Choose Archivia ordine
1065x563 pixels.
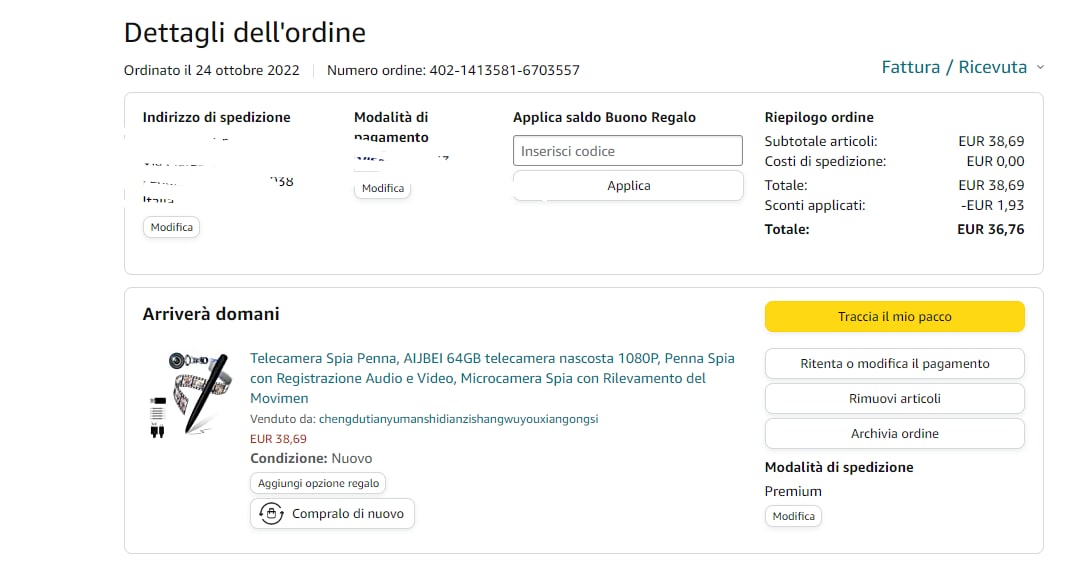coord(894,433)
